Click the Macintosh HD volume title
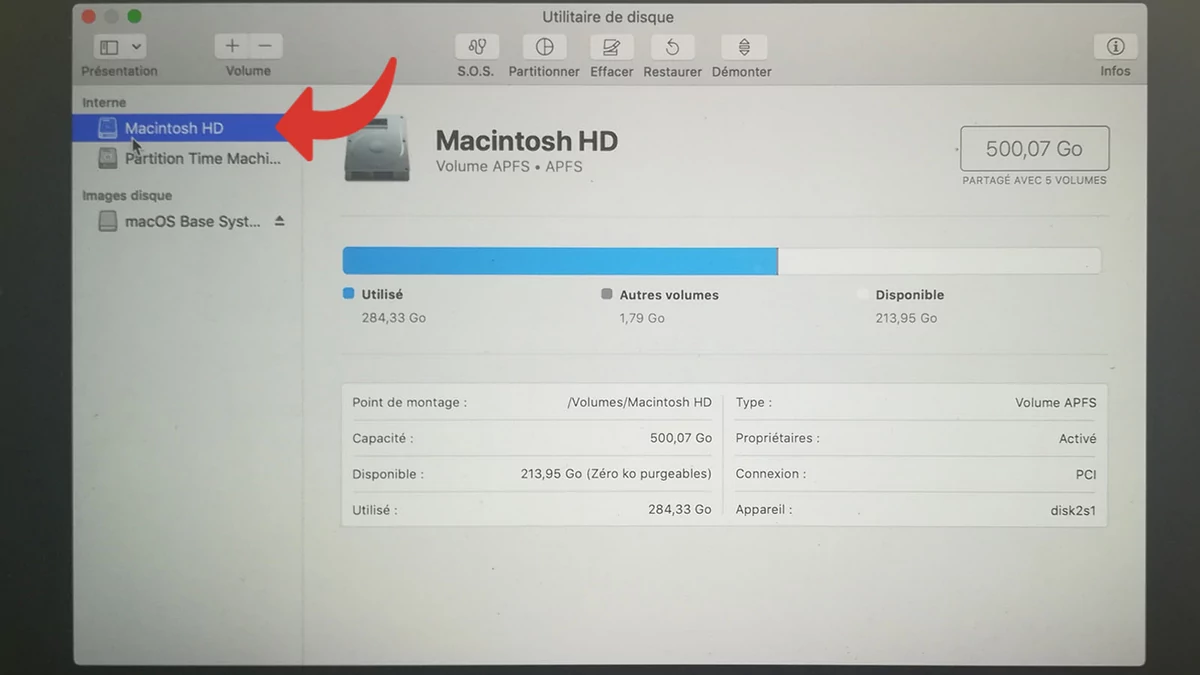The width and height of the screenshot is (1200, 675). pyautogui.click(x=527, y=141)
